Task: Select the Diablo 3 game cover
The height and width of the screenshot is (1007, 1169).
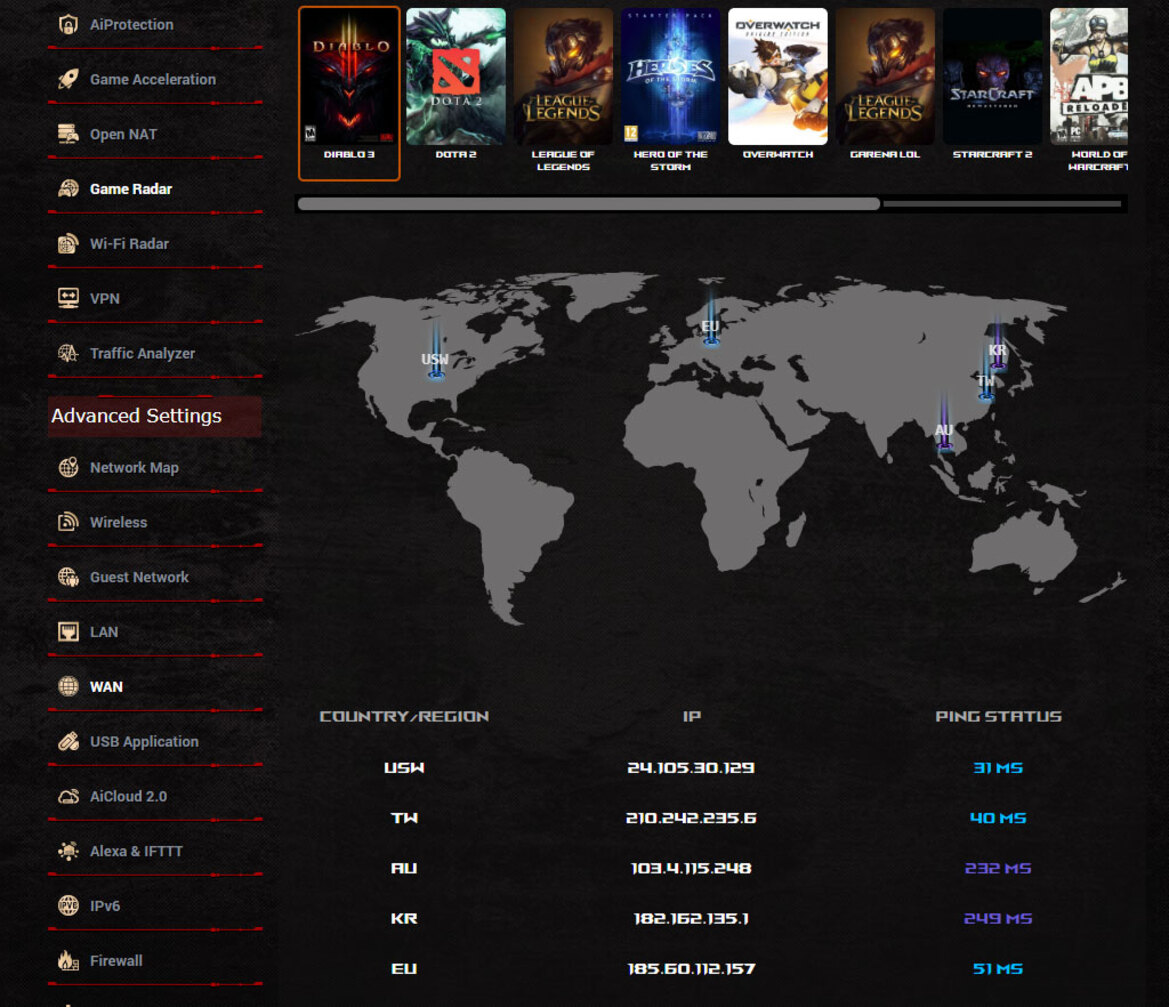Action: 349,77
